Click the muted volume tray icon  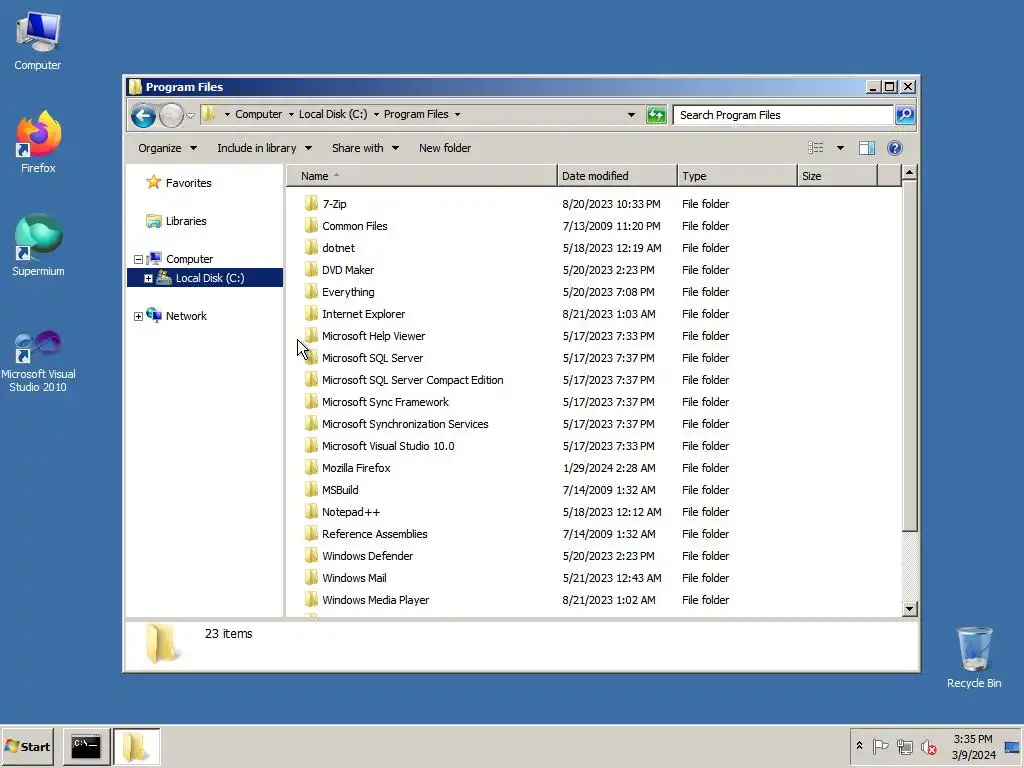(928, 746)
